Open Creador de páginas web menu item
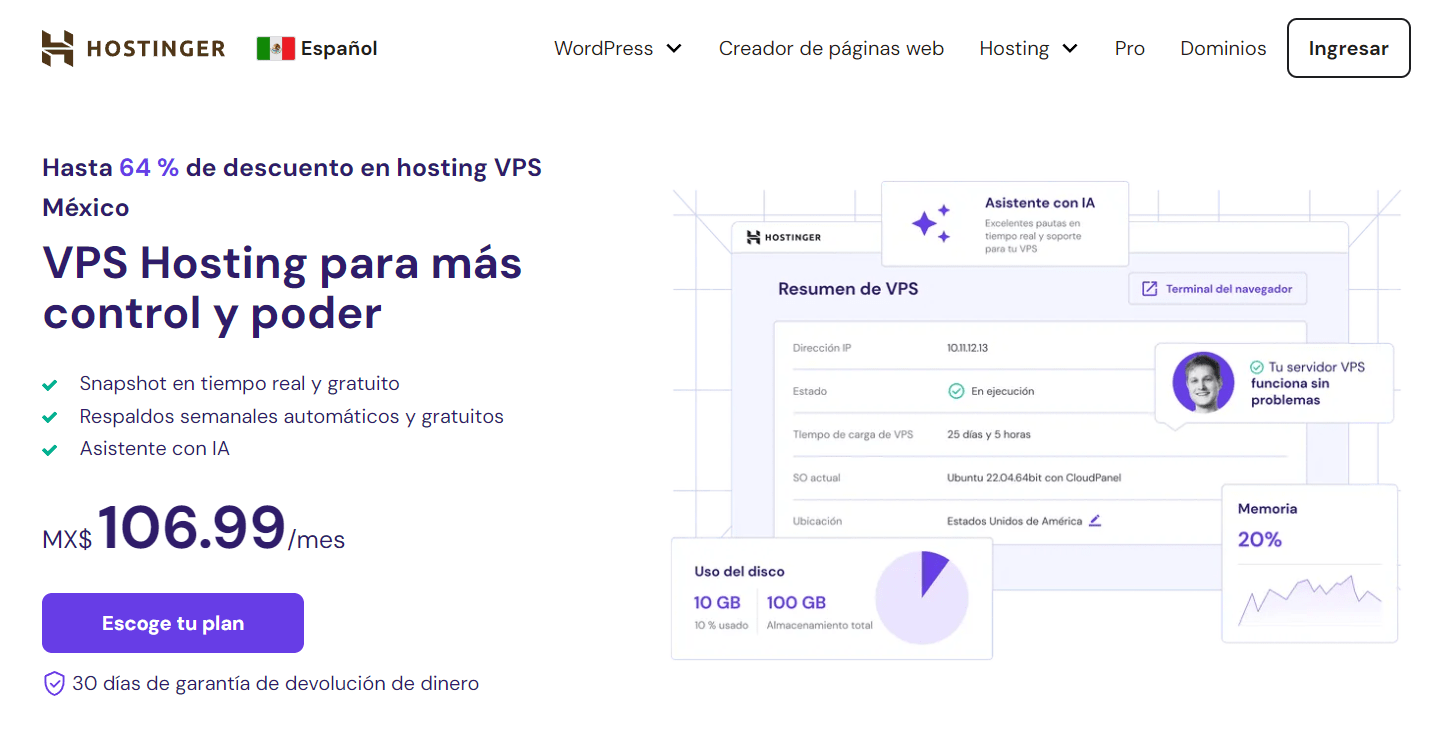The image size is (1449, 750). coord(831,48)
